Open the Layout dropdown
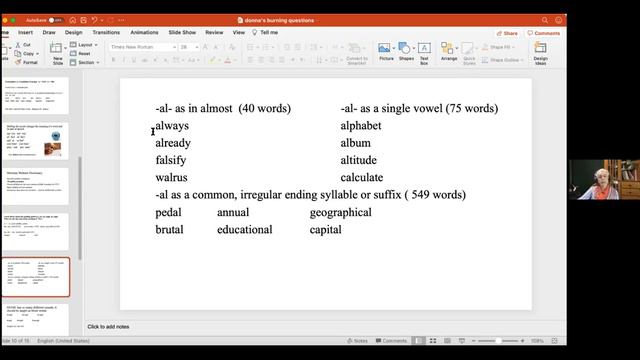640x360 pixels. [84, 44]
